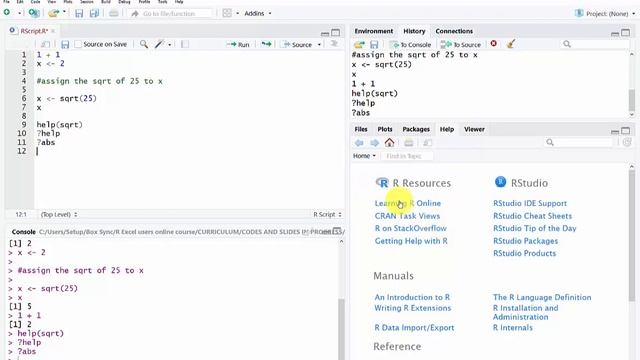Click Load History folder icon
The height and width of the screenshot is (360, 640).
tap(359, 44)
